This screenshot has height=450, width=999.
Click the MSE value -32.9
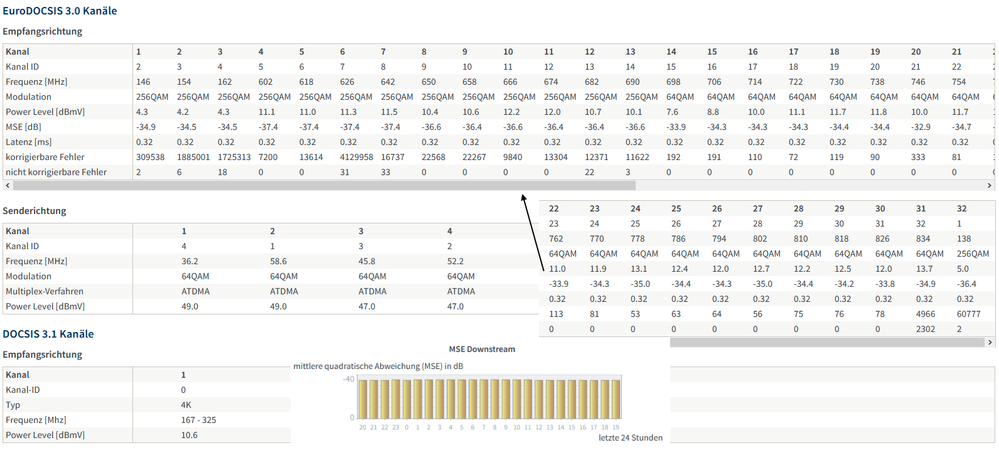point(921,127)
